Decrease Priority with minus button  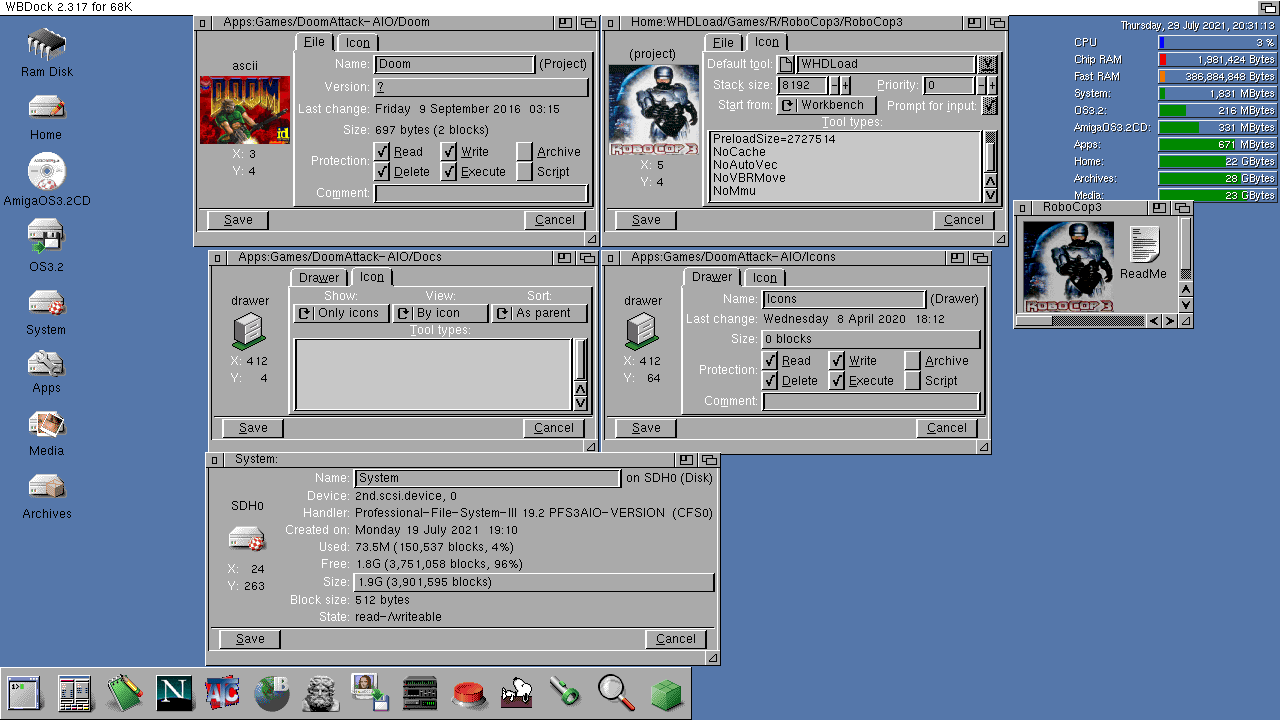point(981,85)
